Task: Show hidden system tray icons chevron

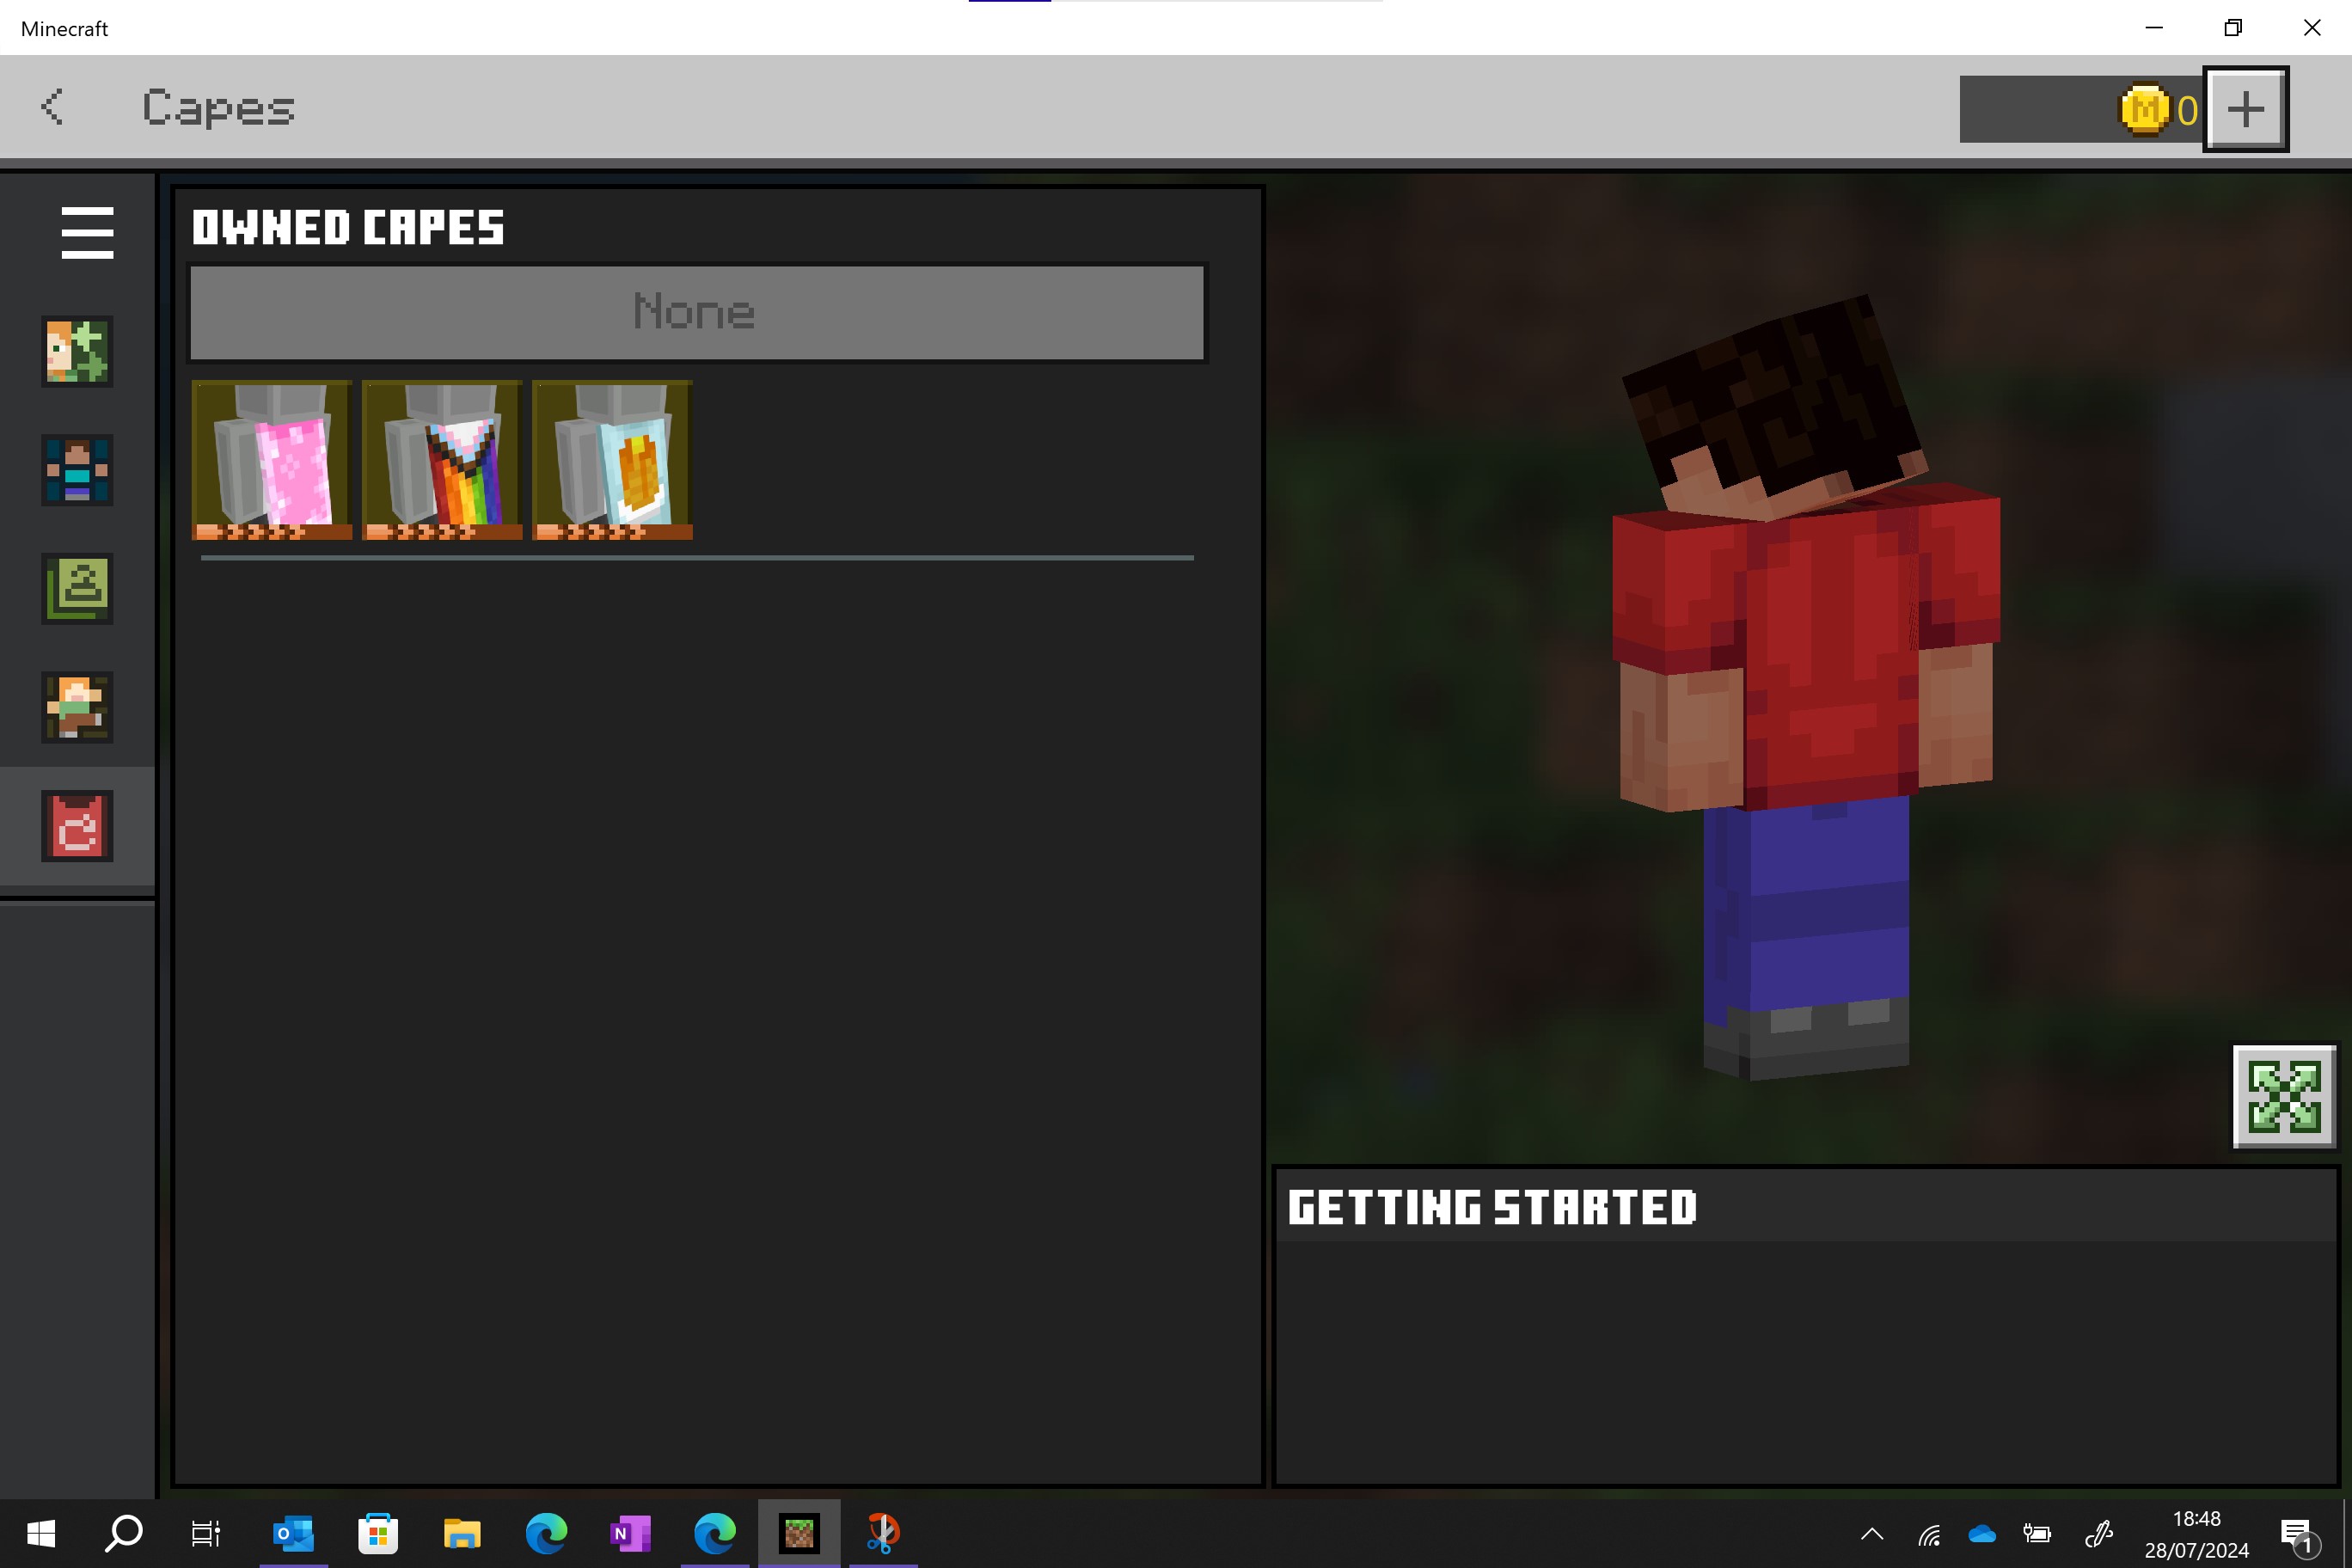Action: click(1871, 1533)
